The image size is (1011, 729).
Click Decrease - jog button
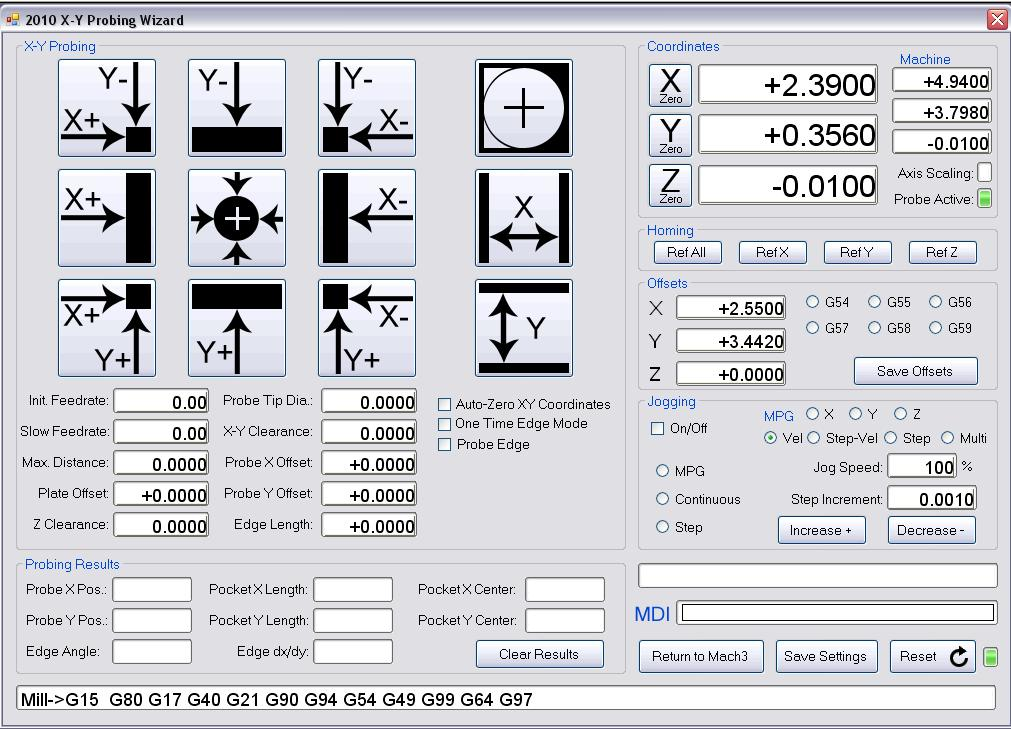coord(931,530)
